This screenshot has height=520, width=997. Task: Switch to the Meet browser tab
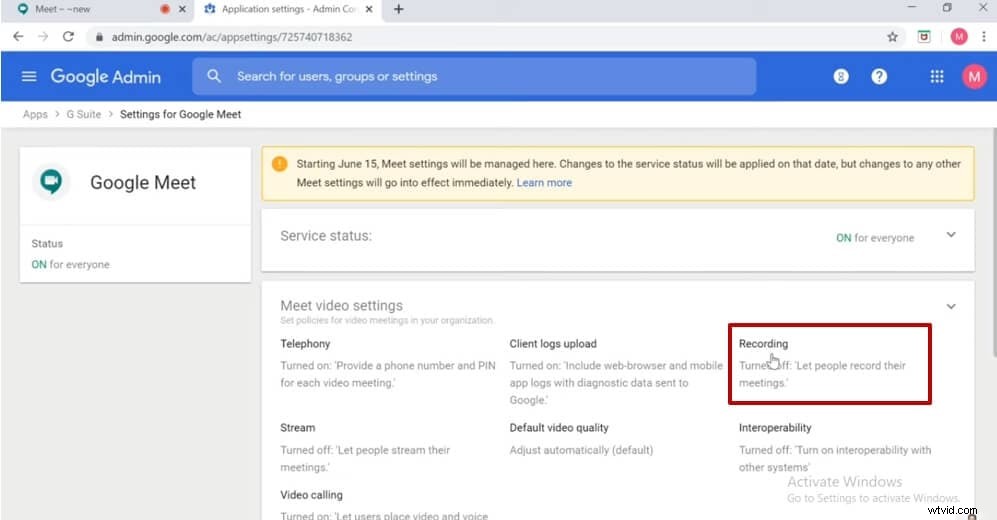(x=95, y=9)
